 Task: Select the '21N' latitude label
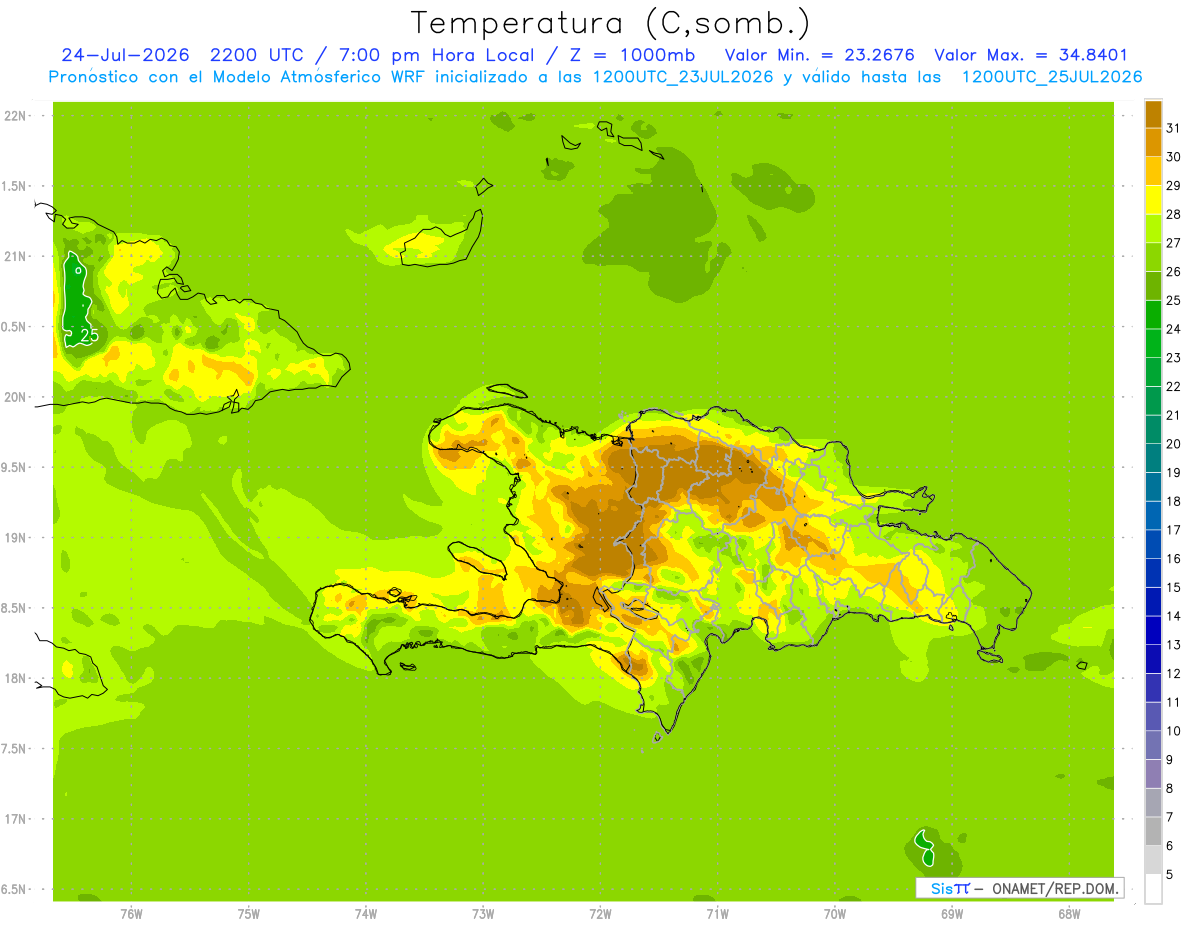pos(14,256)
